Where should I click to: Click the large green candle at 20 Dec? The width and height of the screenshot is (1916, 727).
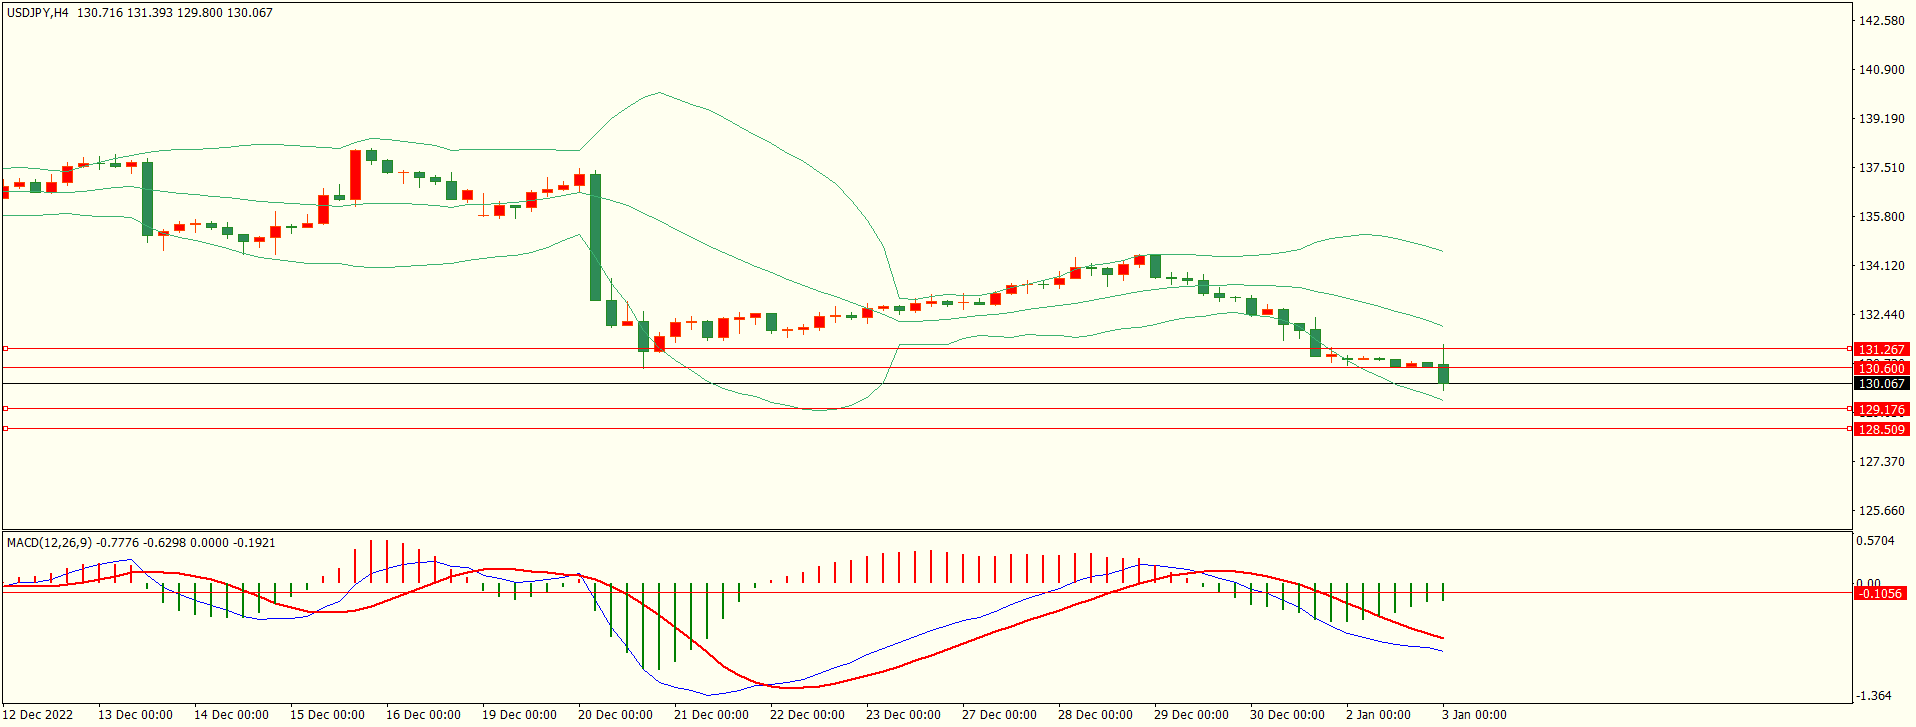(596, 237)
